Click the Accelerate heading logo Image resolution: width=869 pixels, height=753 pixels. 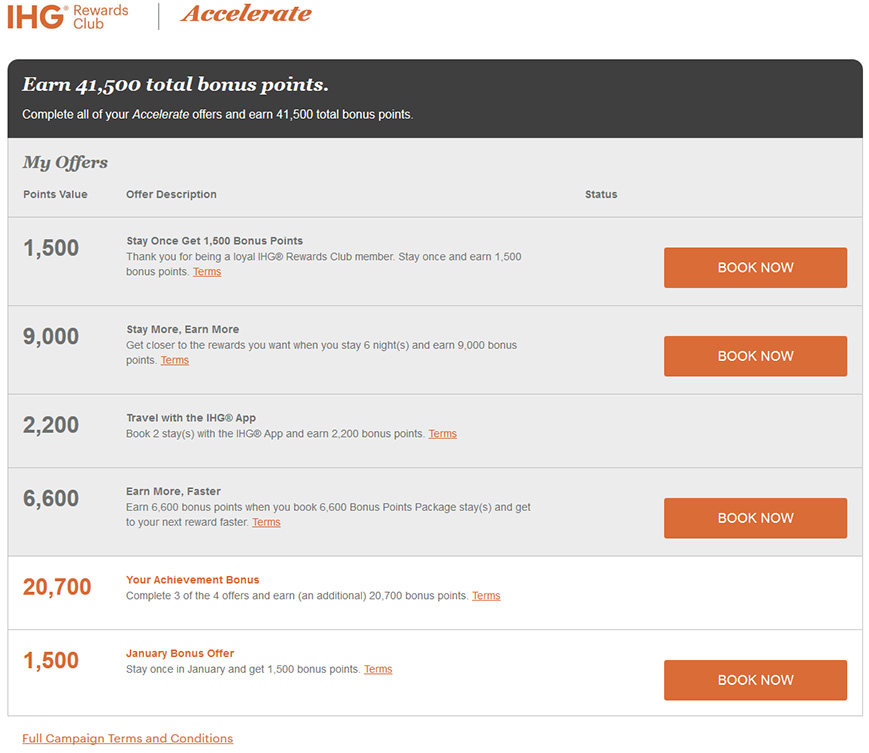coord(246,14)
